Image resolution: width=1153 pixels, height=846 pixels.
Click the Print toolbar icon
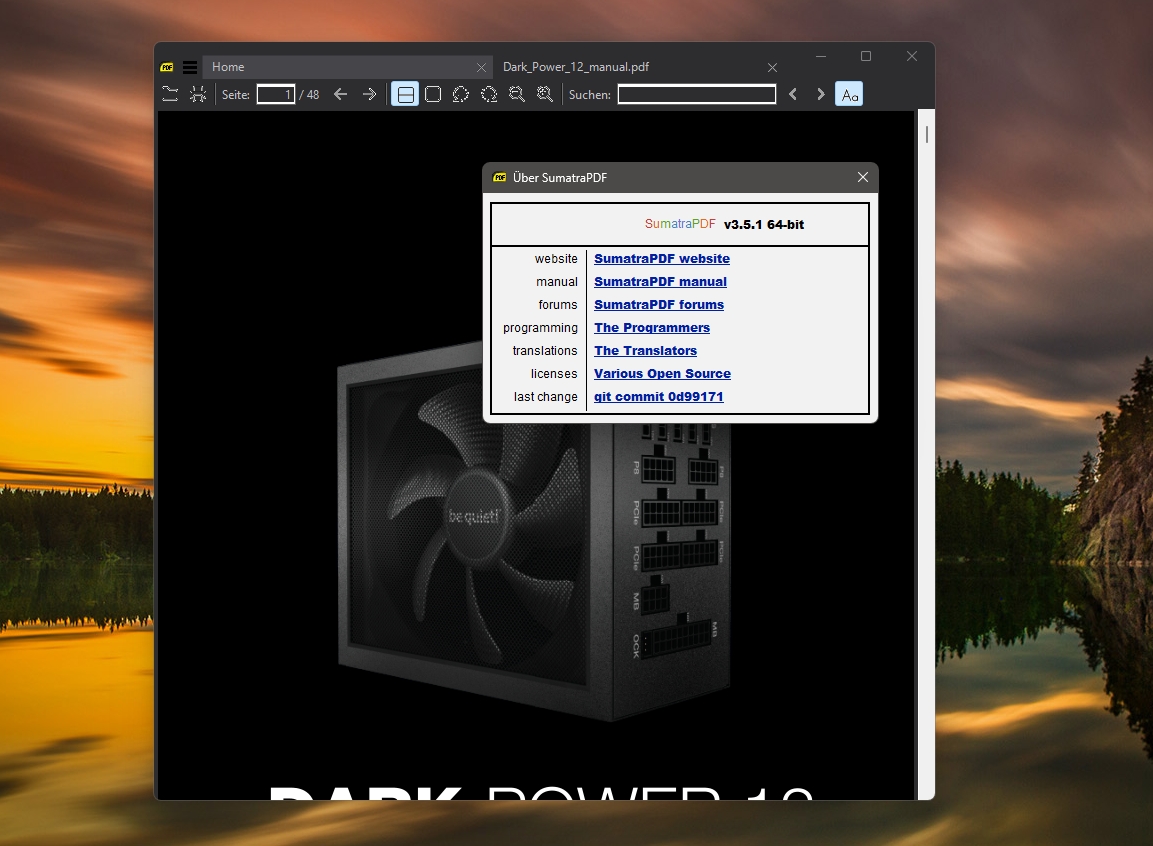[198, 94]
